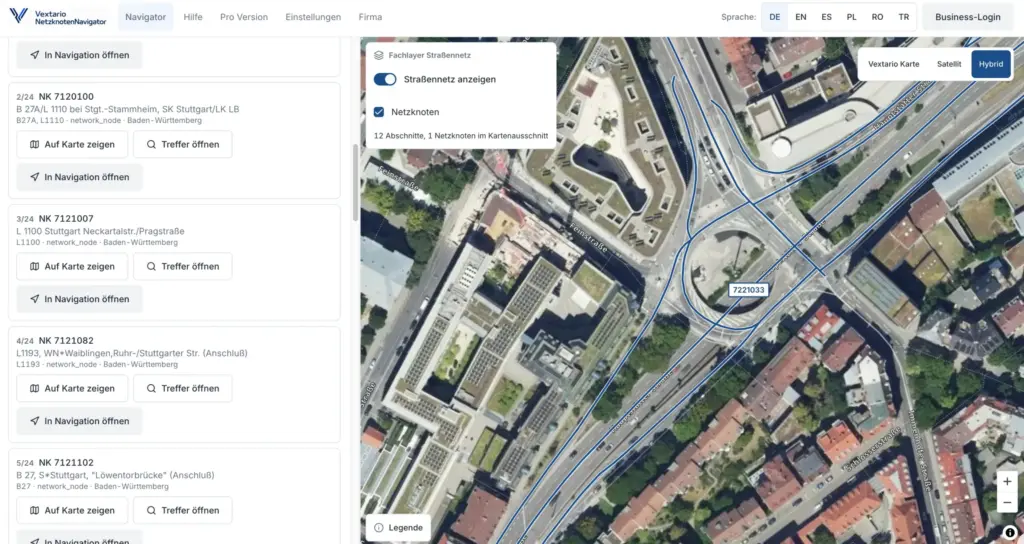This screenshot has height=544, width=1024.
Task: Click heading NK 7121007
Action: pyautogui.click(x=66, y=219)
